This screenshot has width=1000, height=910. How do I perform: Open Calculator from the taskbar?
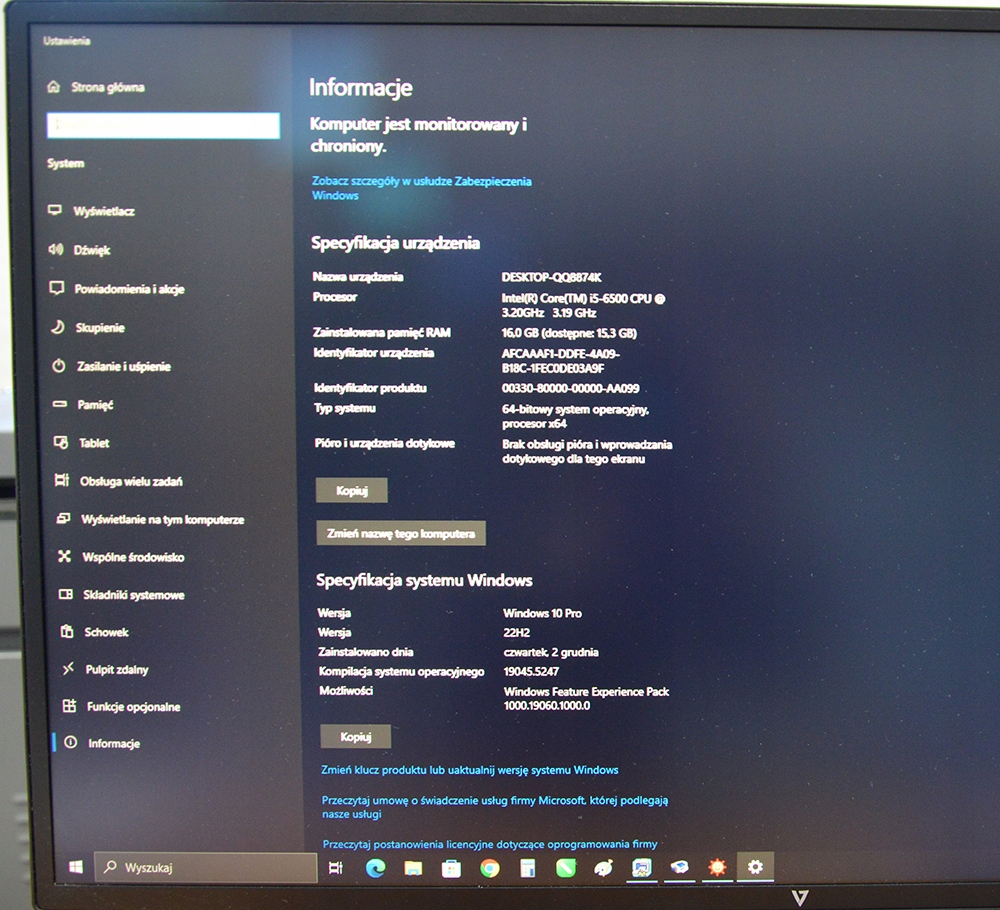click(x=527, y=868)
